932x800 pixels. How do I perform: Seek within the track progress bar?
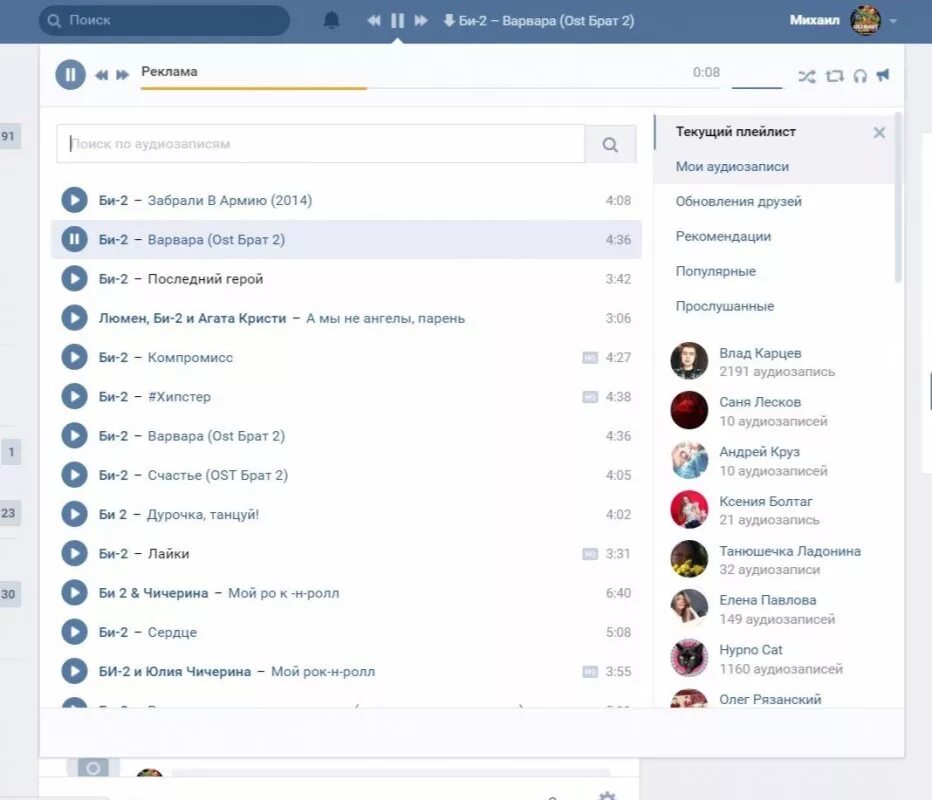430,88
